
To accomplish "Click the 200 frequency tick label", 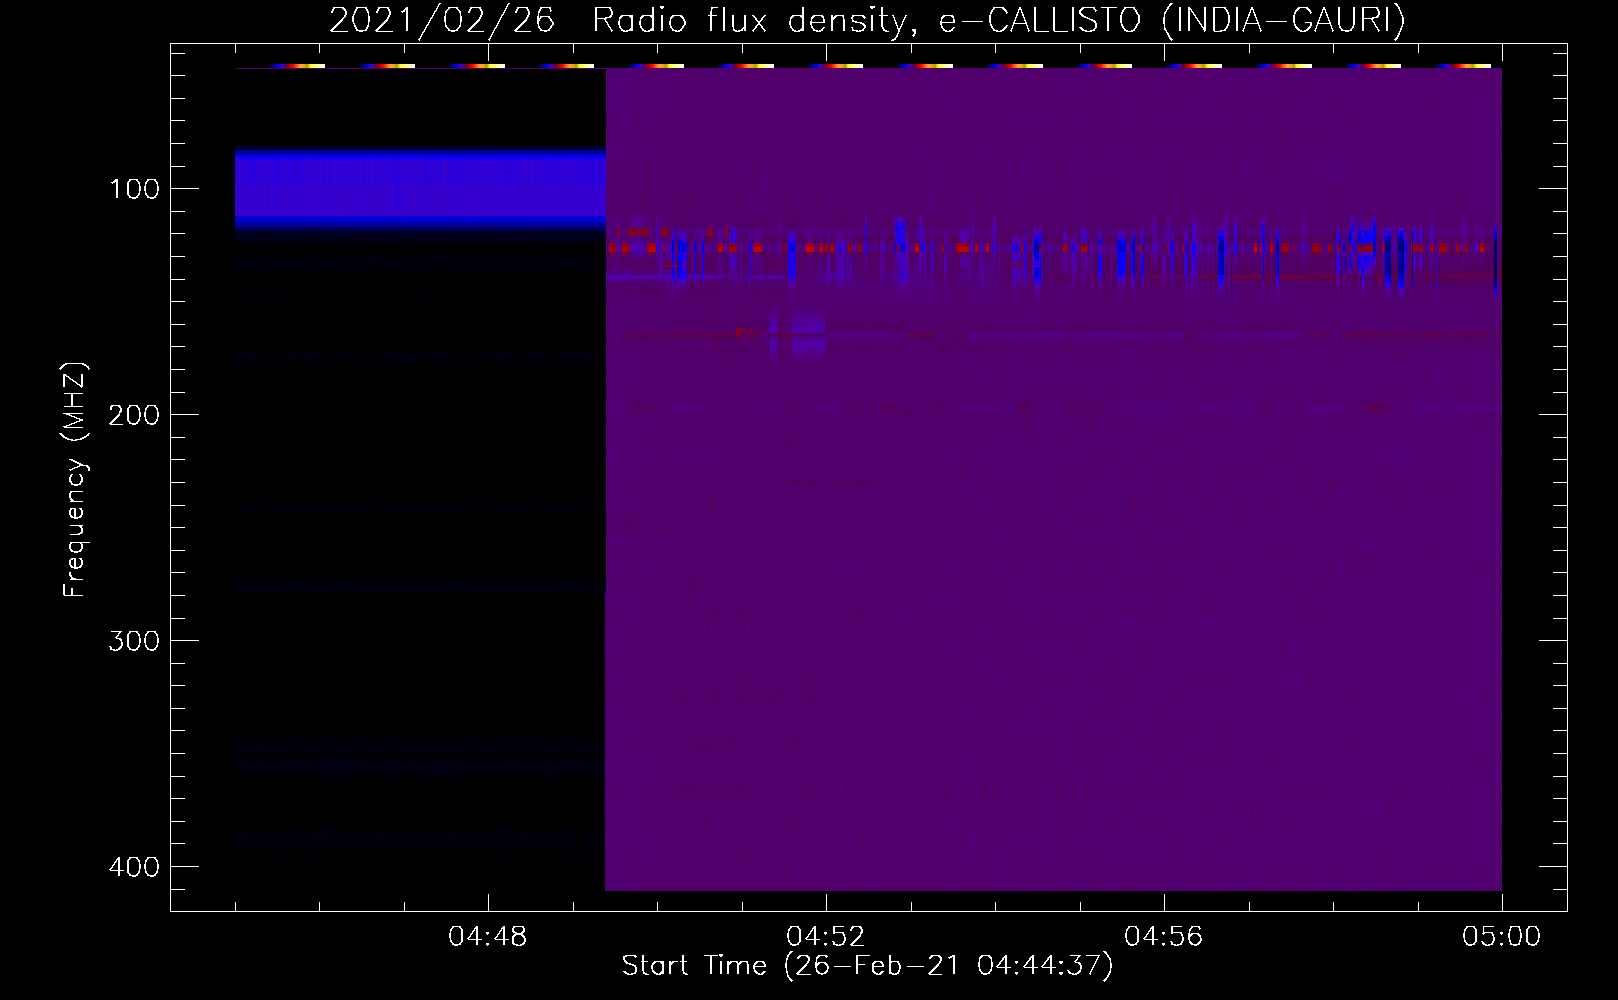I will [134, 414].
